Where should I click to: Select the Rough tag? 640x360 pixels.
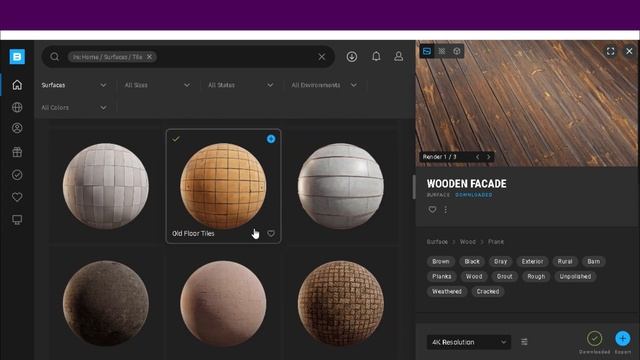coord(536,276)
